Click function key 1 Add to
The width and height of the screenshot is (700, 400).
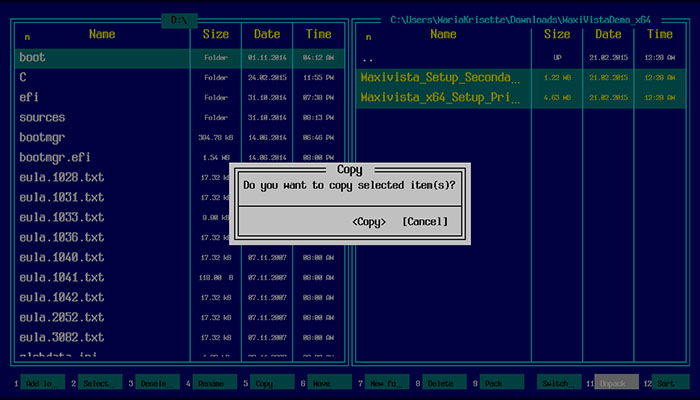click(x=42, y=383)
